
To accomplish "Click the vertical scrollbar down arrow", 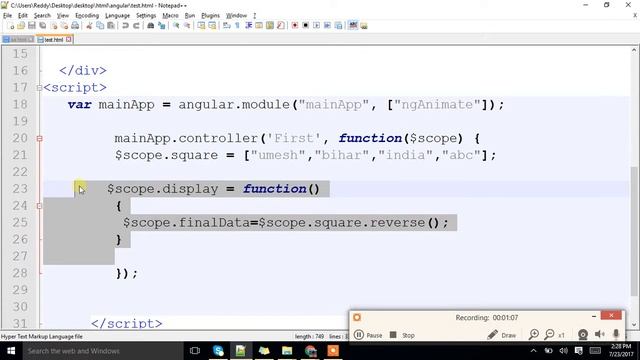I will (634, 325).
